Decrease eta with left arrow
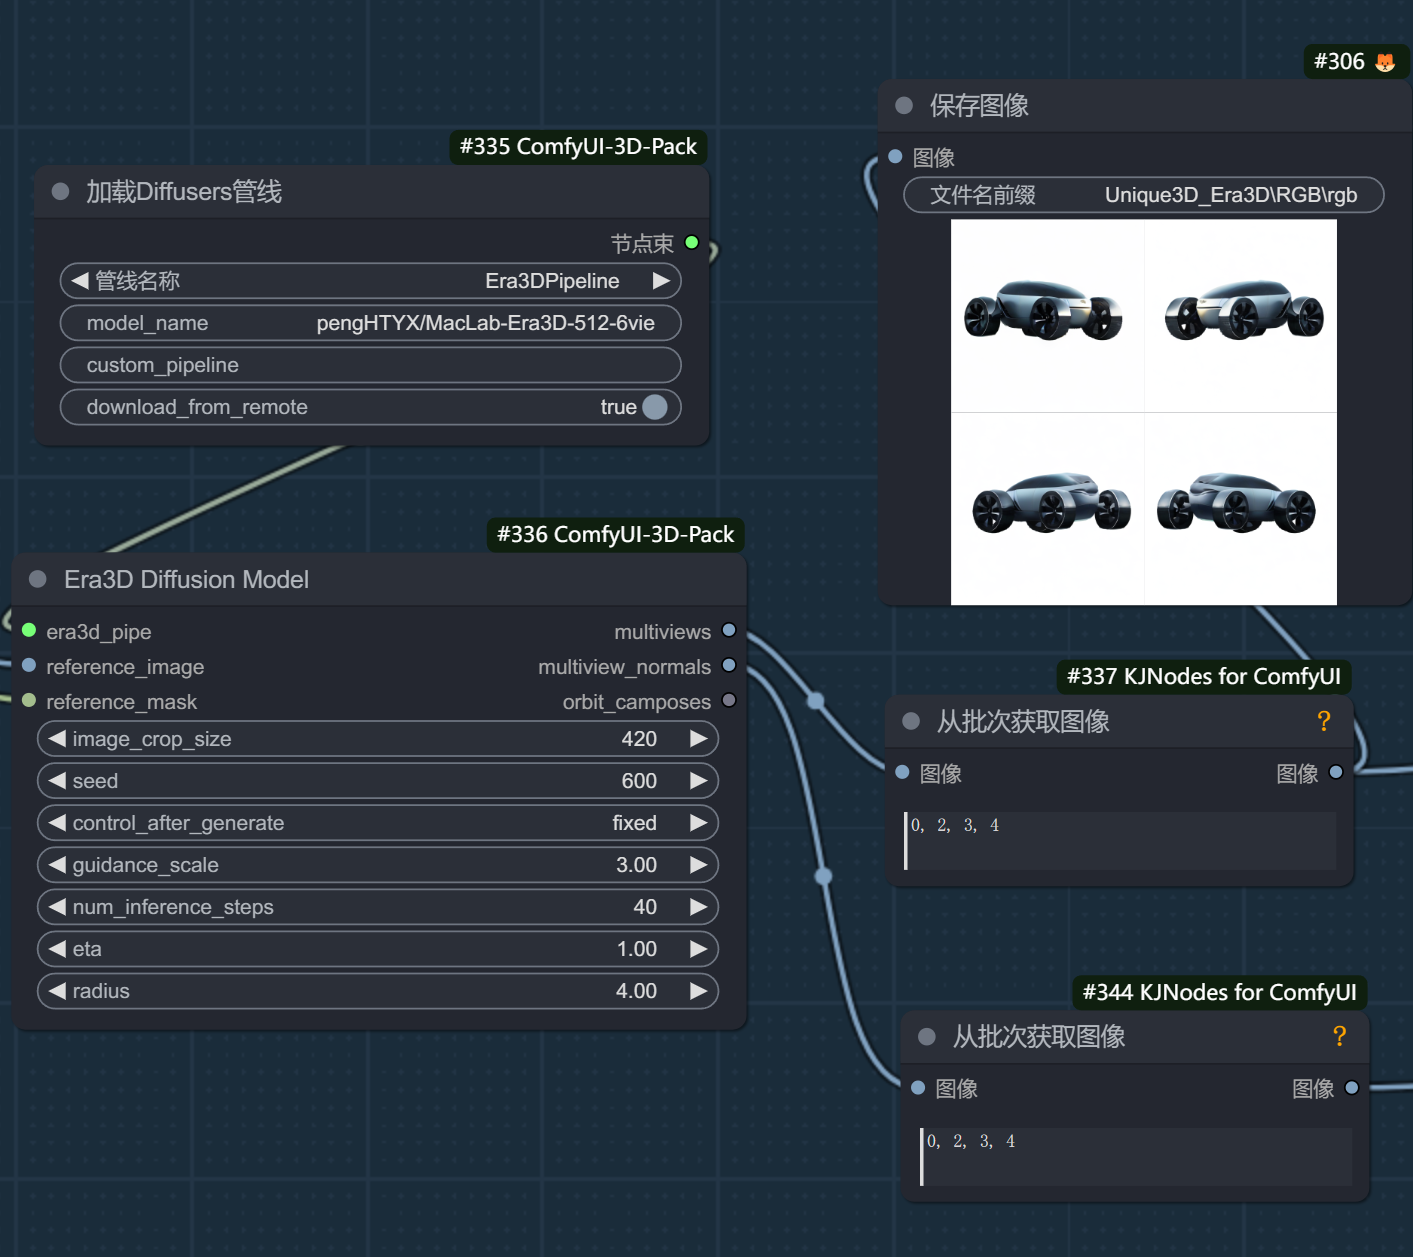The width and height of the screenshot is (1413, 1257). 57,949
